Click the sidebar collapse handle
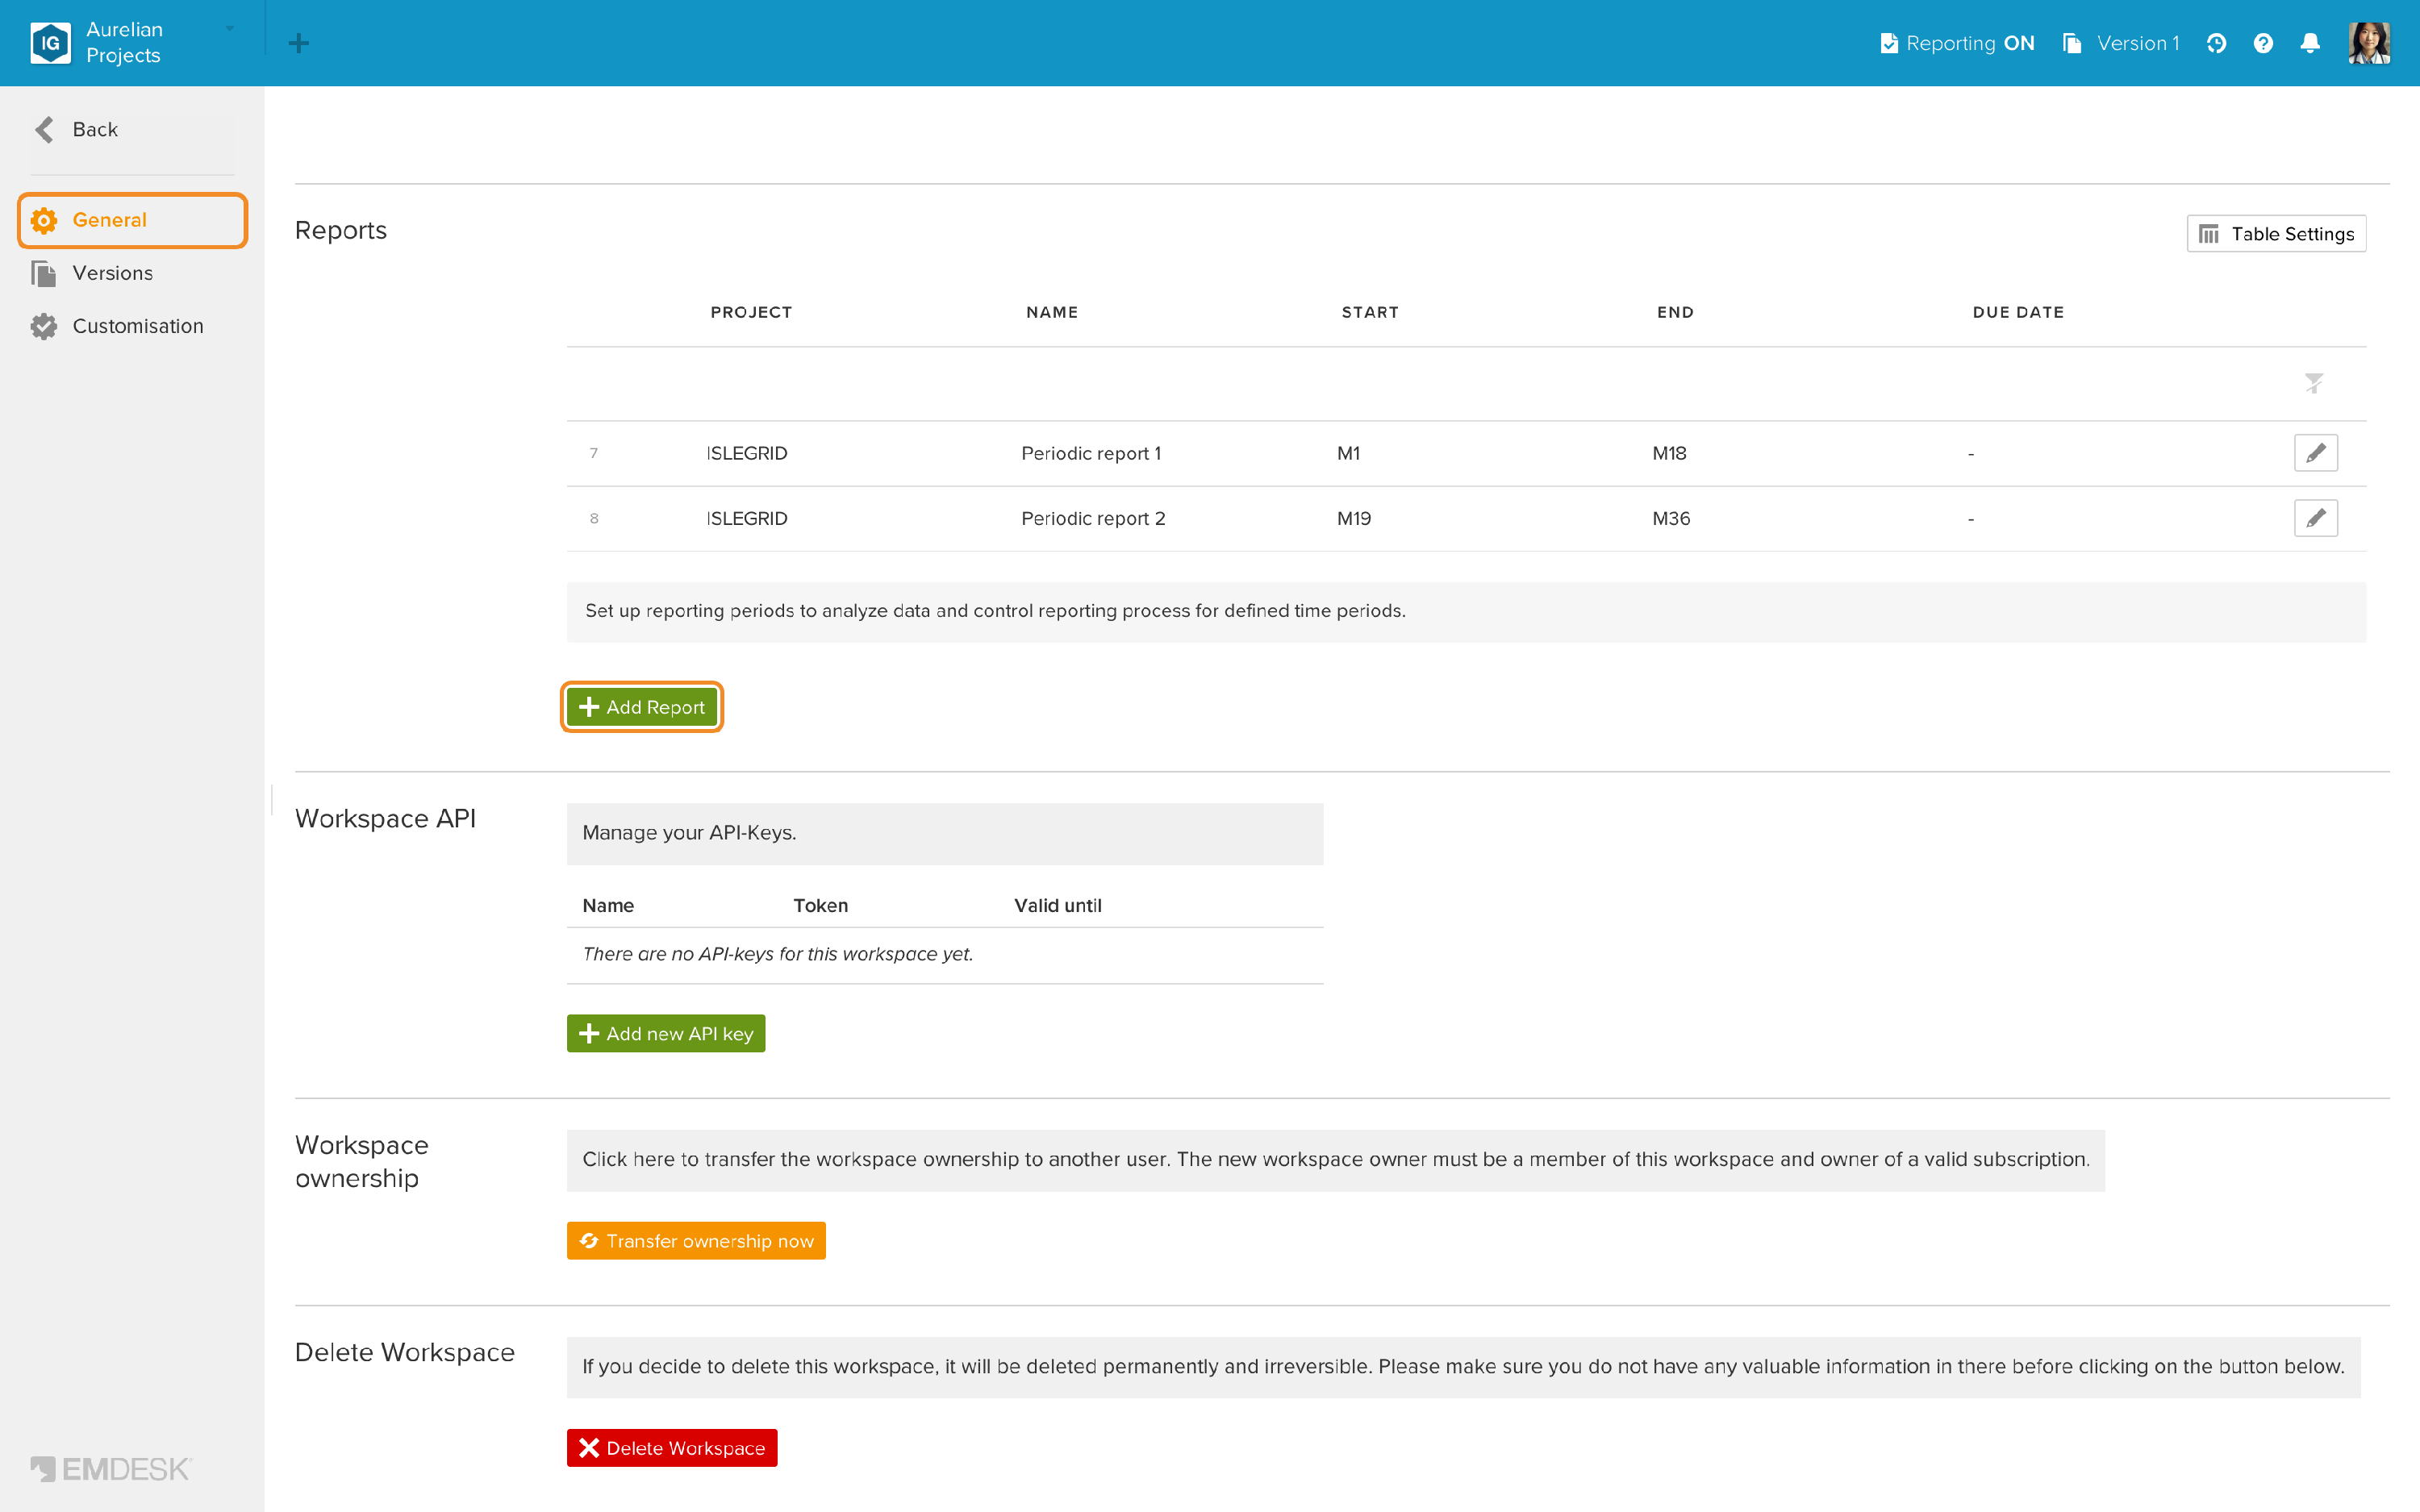Viewport: 2420px width, 1512px height. pos(271,800)
